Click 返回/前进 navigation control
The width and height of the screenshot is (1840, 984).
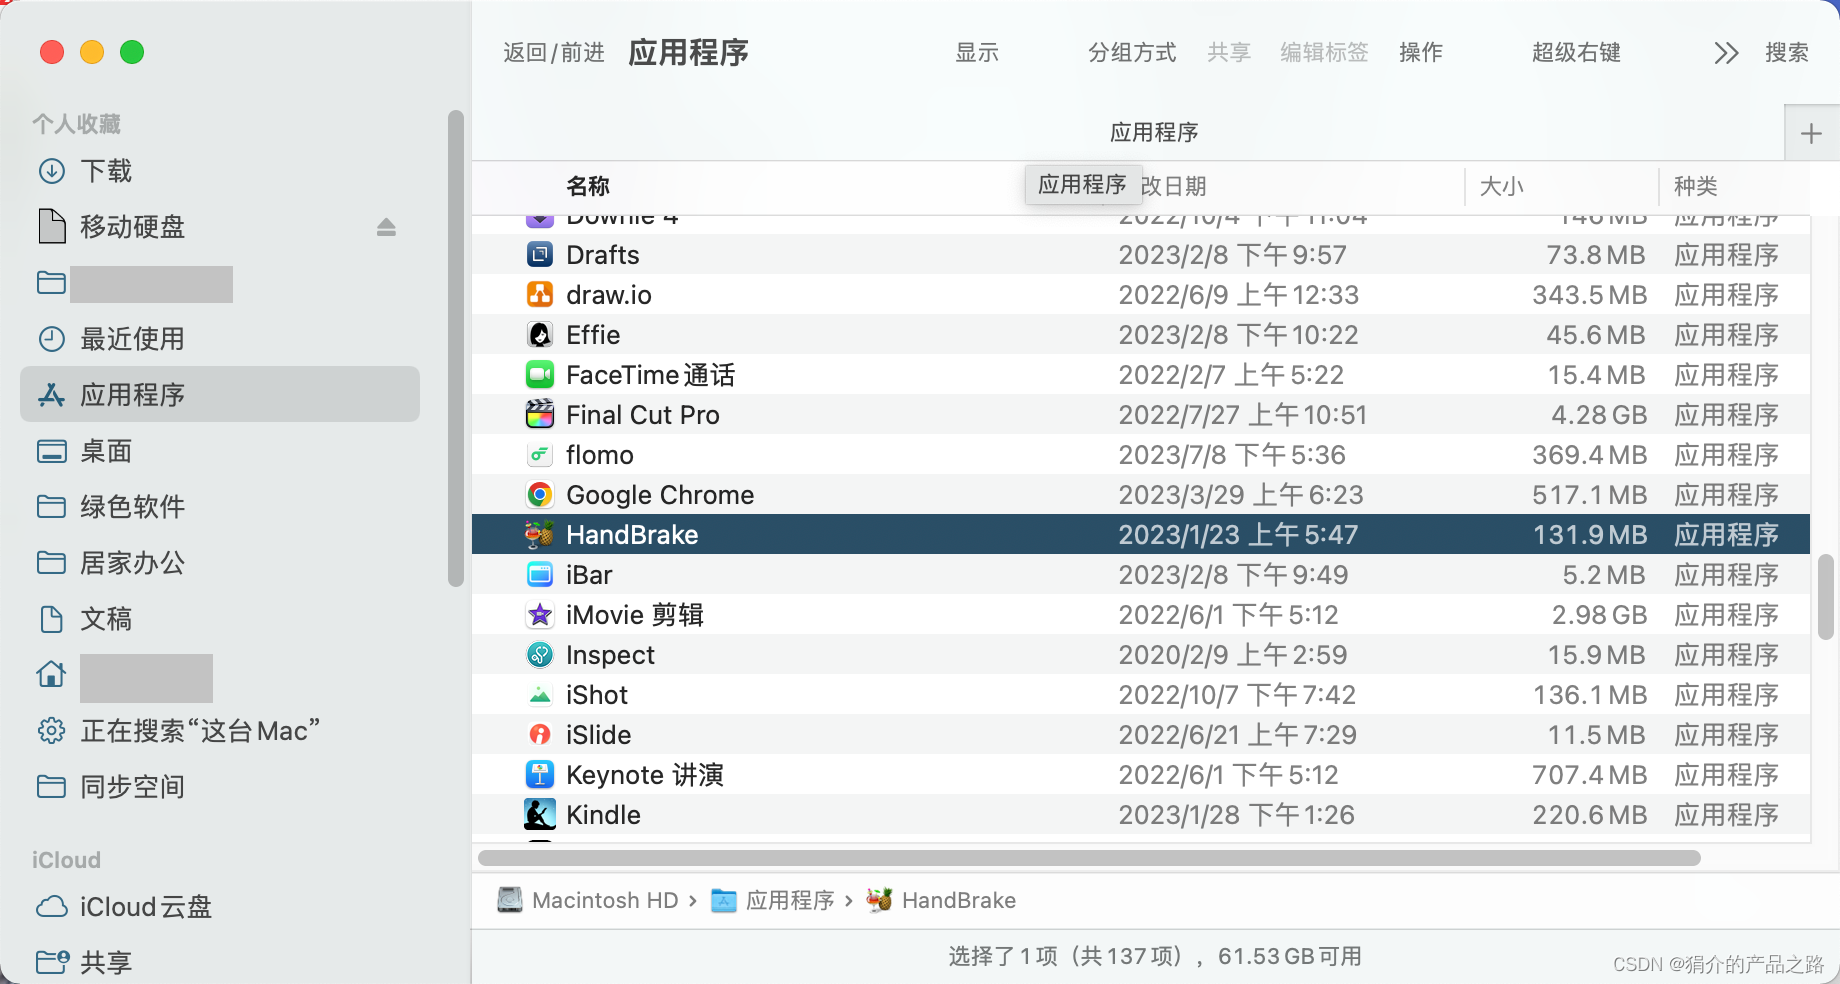pos(554,53)
